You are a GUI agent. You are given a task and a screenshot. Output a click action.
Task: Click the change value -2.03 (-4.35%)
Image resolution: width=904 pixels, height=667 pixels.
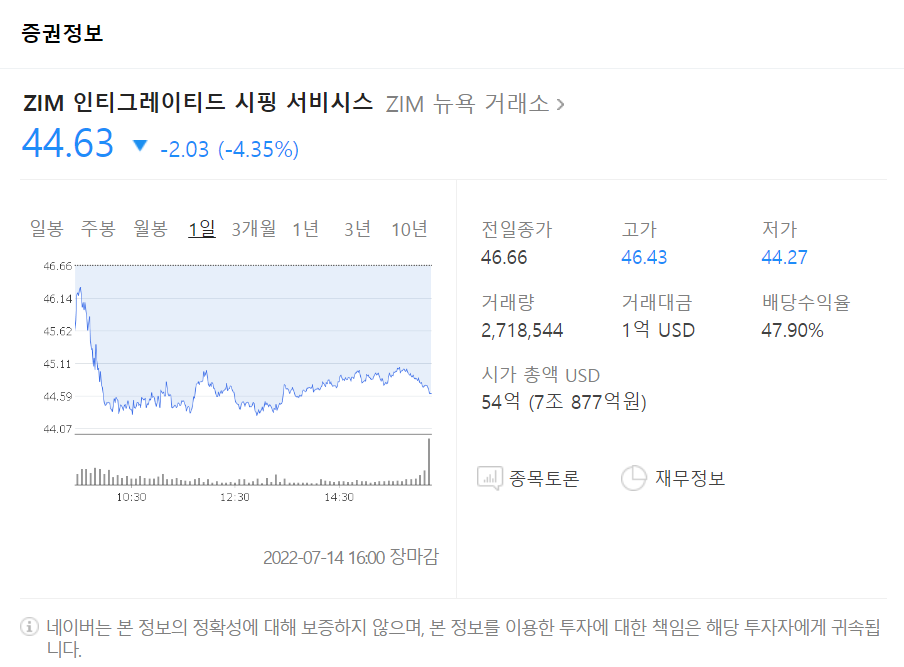pyautogui.click(x=229, y=149)
